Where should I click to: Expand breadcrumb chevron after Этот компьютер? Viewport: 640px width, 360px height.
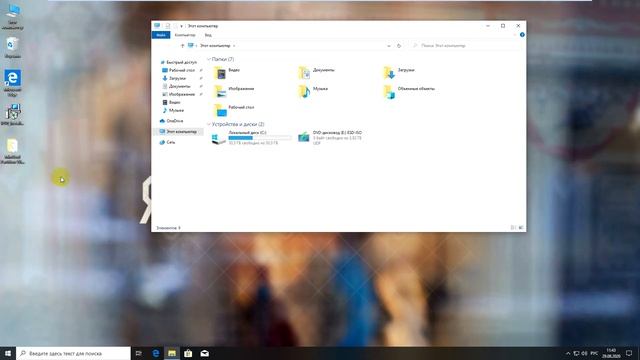pos(234,46)
